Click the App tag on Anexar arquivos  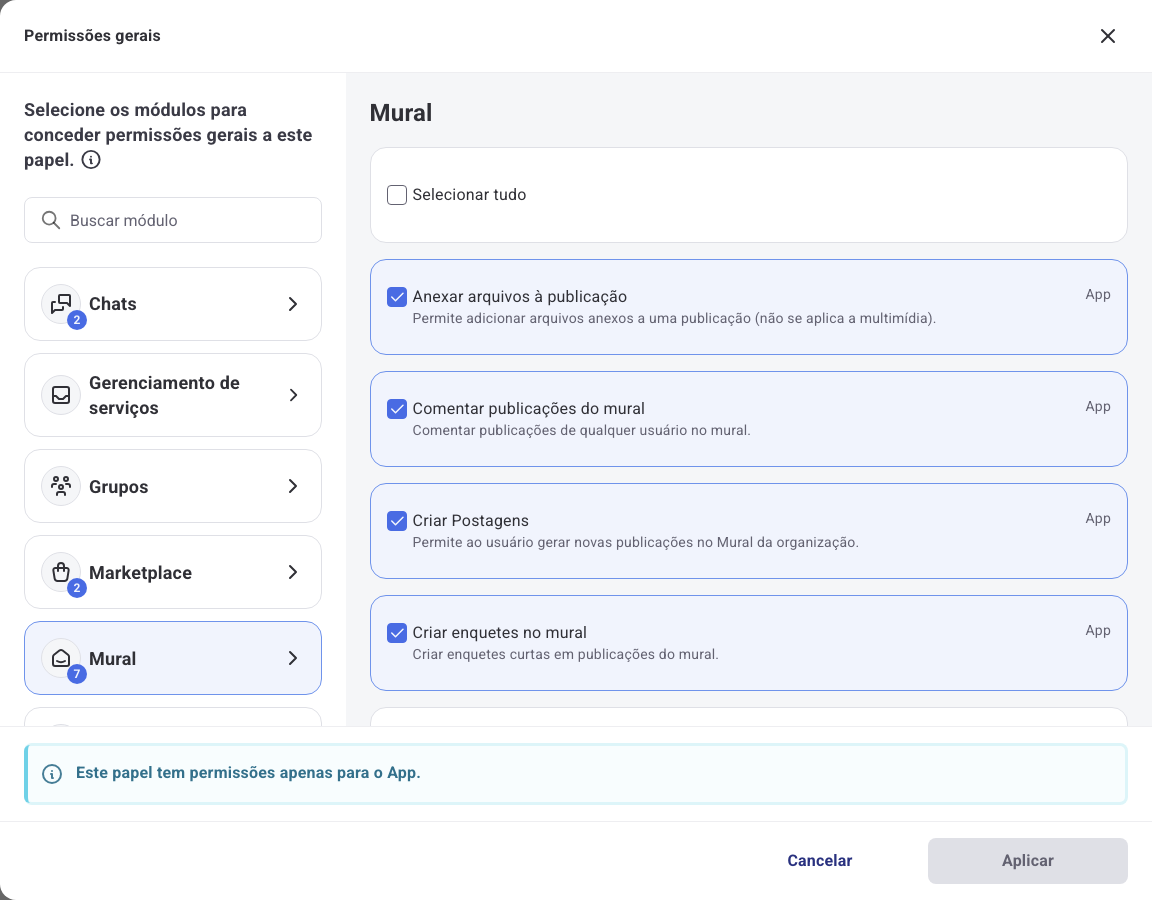click(x=1098, y=295)
